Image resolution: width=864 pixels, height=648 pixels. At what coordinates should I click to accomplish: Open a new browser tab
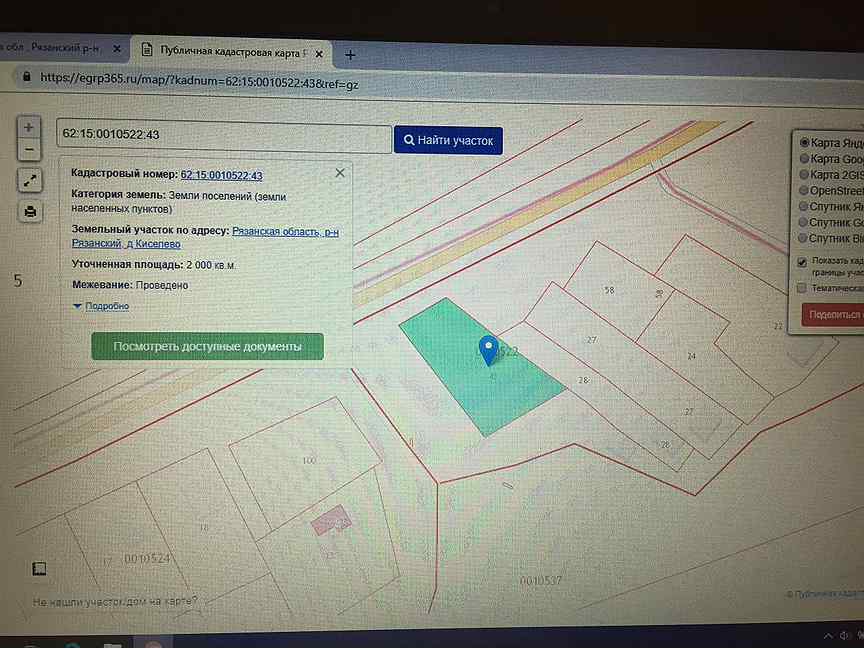350,55
